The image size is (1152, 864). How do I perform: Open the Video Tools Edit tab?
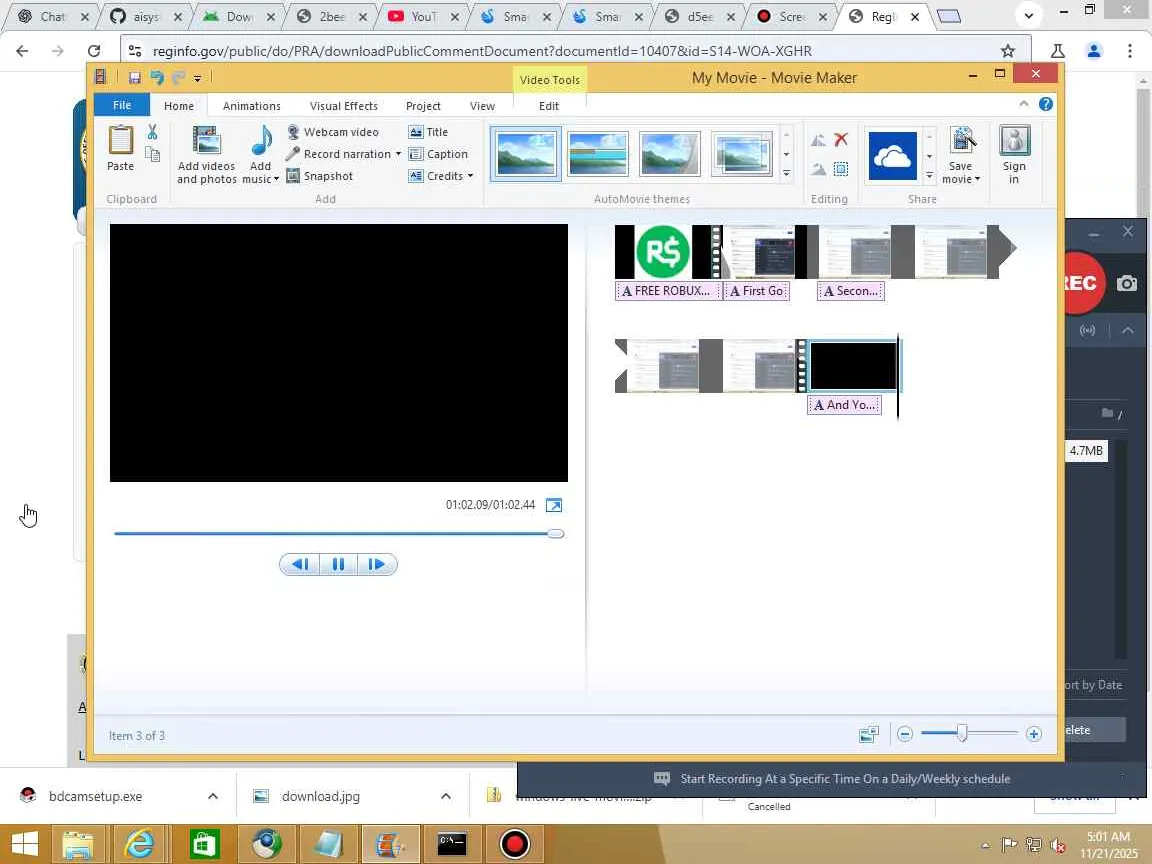pos(549,106)
